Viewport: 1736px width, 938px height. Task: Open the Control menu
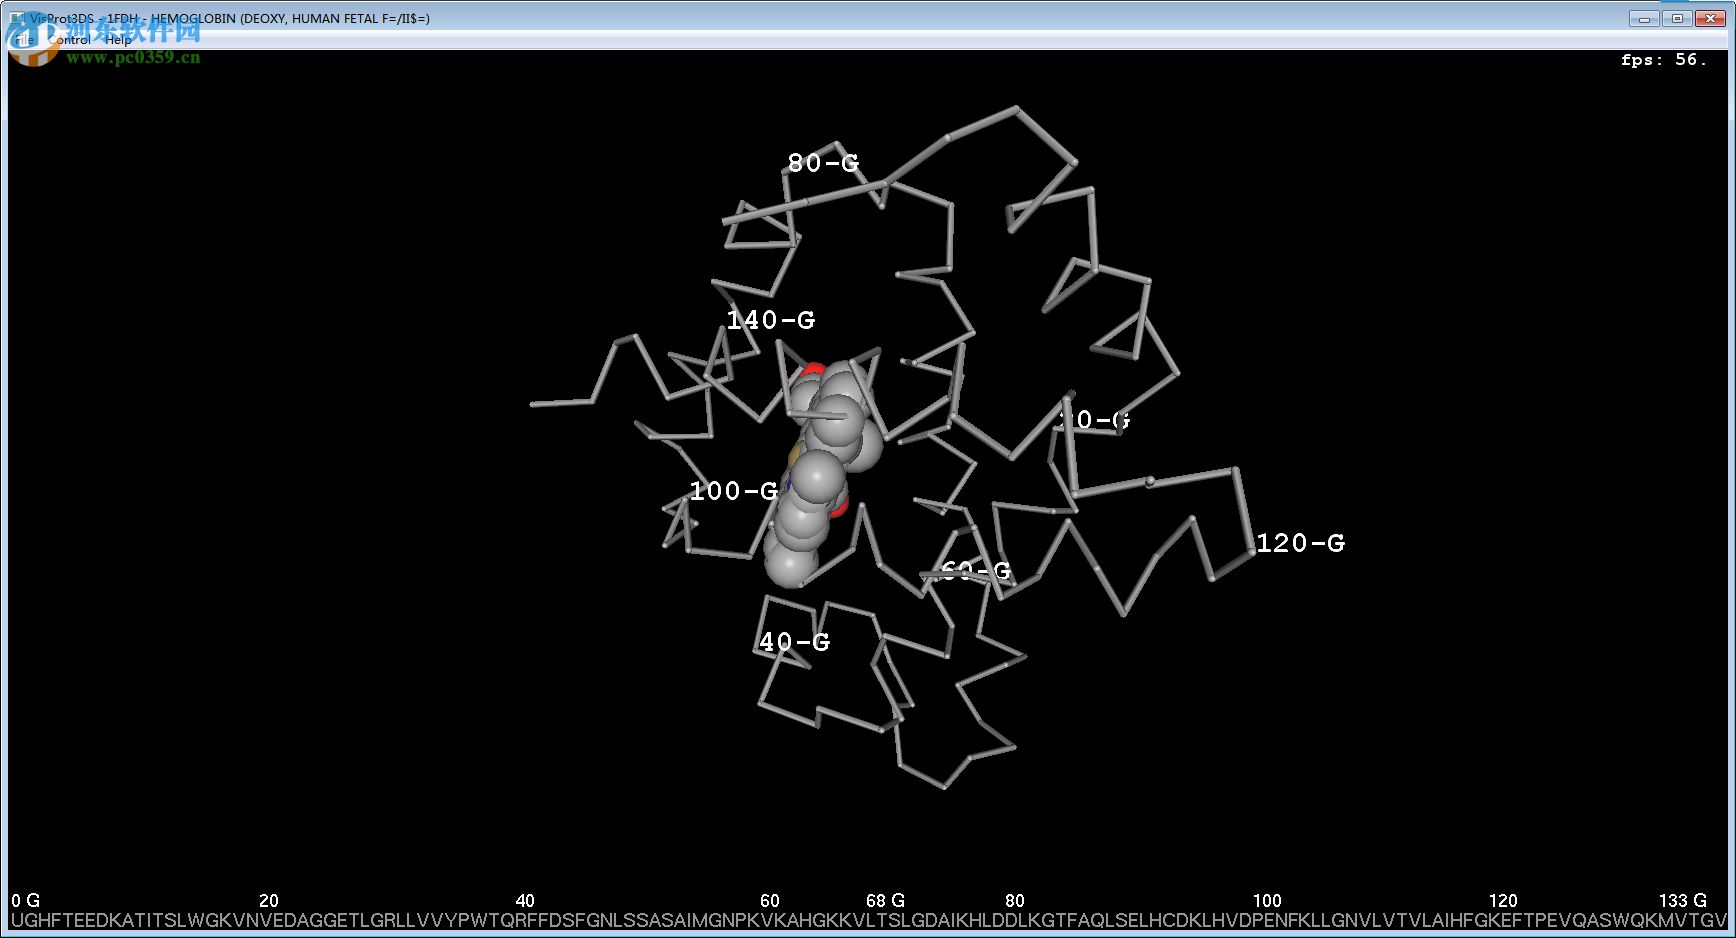pos(70,40)
